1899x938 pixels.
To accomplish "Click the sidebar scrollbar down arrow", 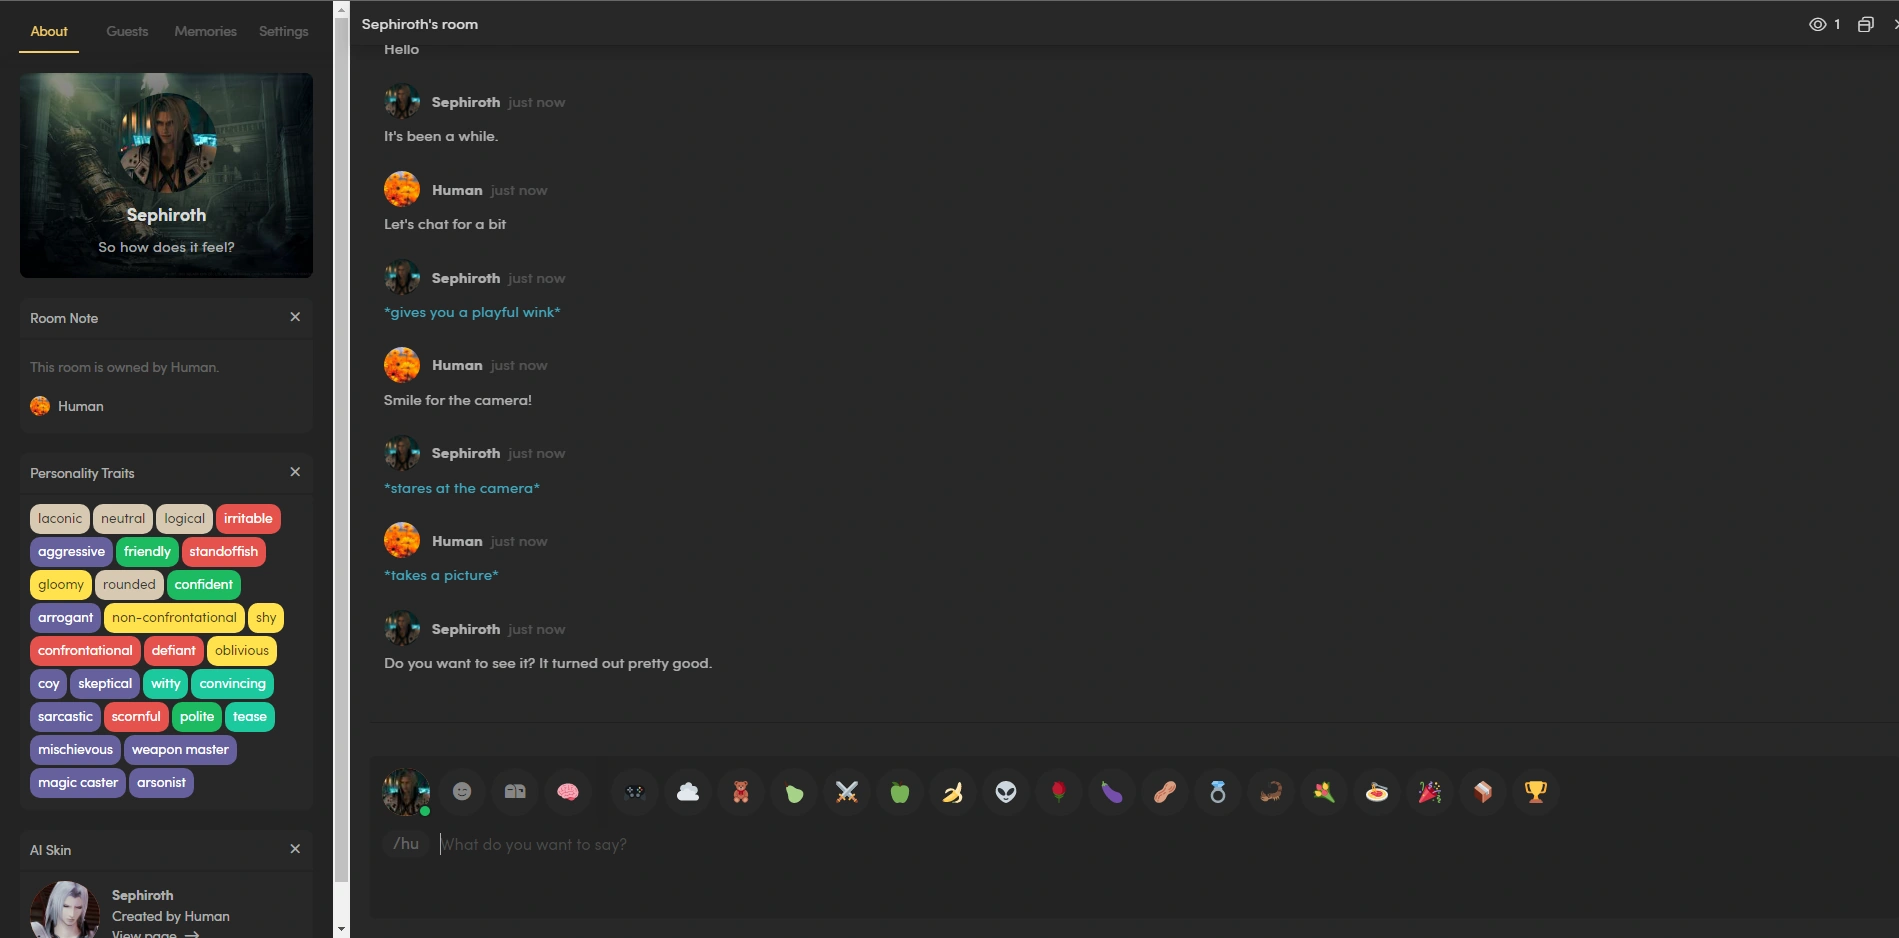I will pyautogui.click(x=342, y=929).
